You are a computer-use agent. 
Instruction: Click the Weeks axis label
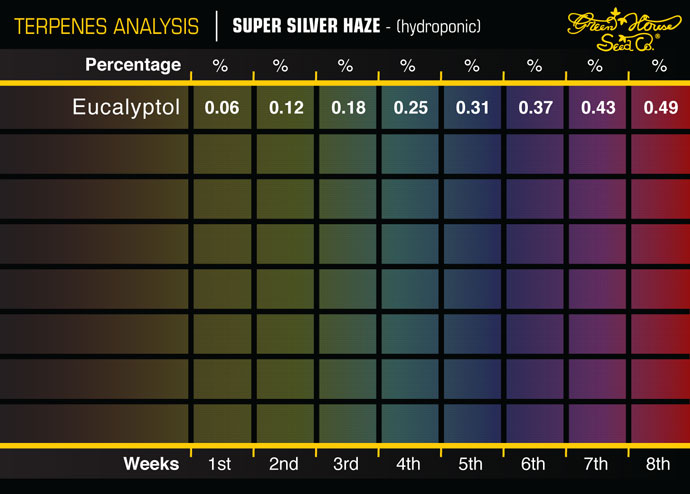click(151, 464)
